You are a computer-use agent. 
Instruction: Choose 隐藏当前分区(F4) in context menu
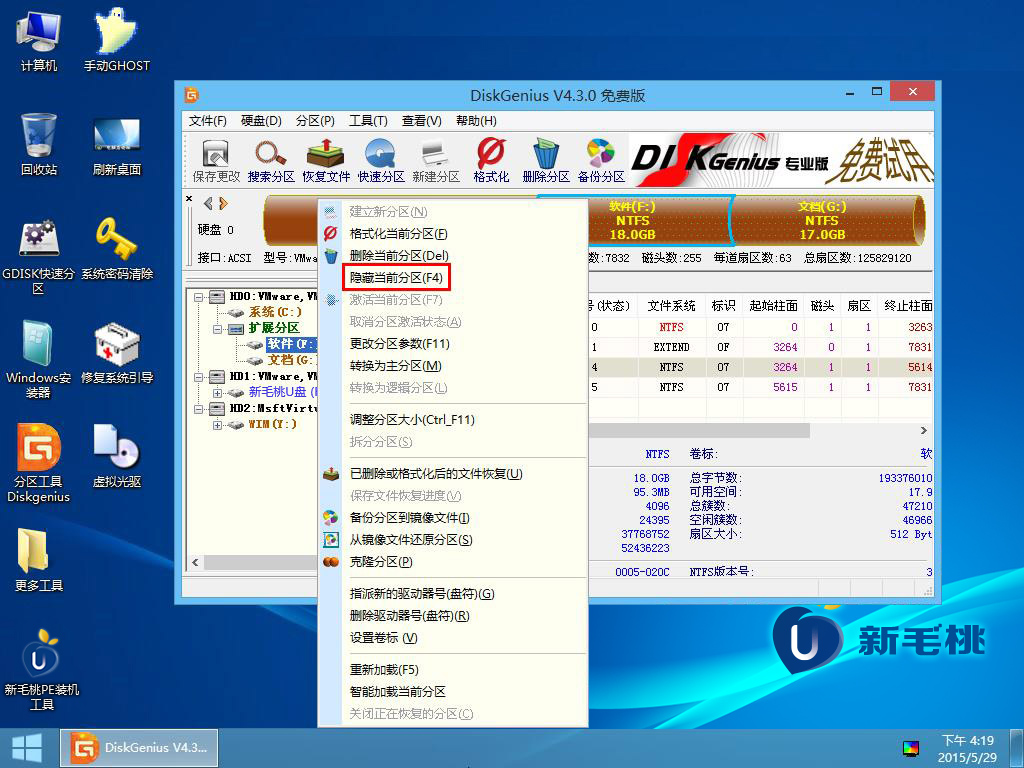click(396, 278)
